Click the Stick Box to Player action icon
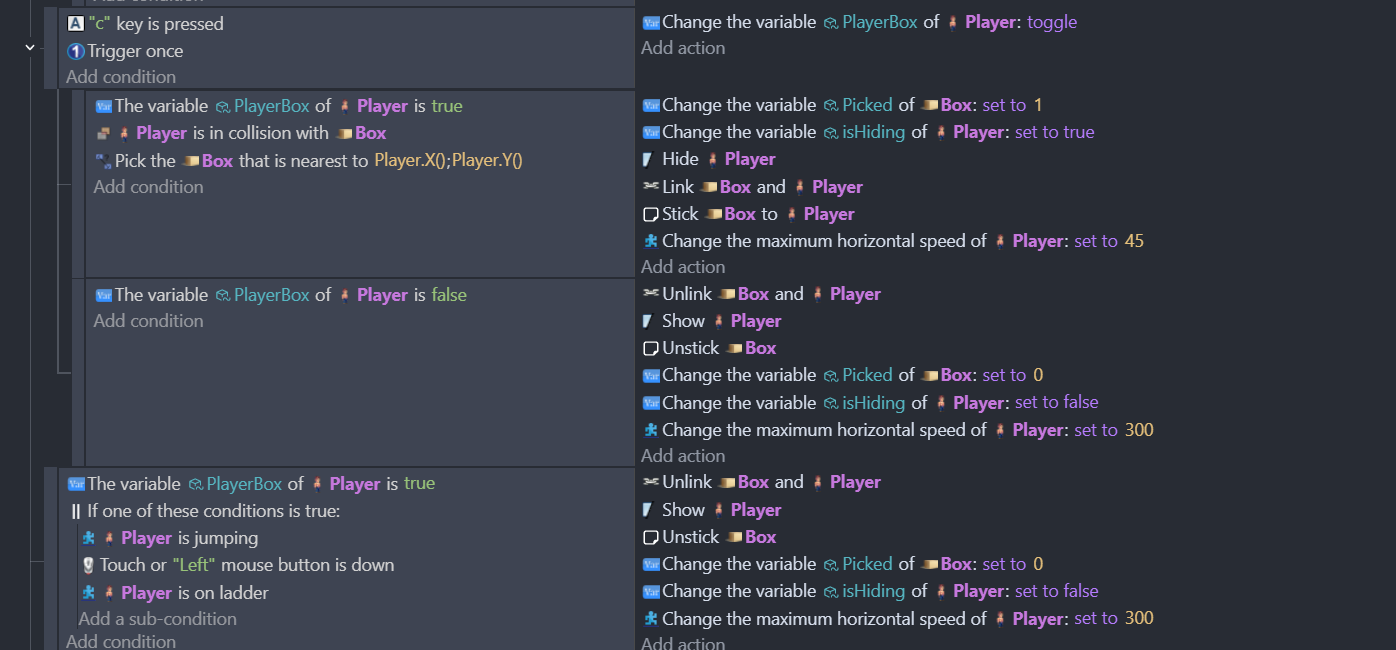 [x=650, y=214]
